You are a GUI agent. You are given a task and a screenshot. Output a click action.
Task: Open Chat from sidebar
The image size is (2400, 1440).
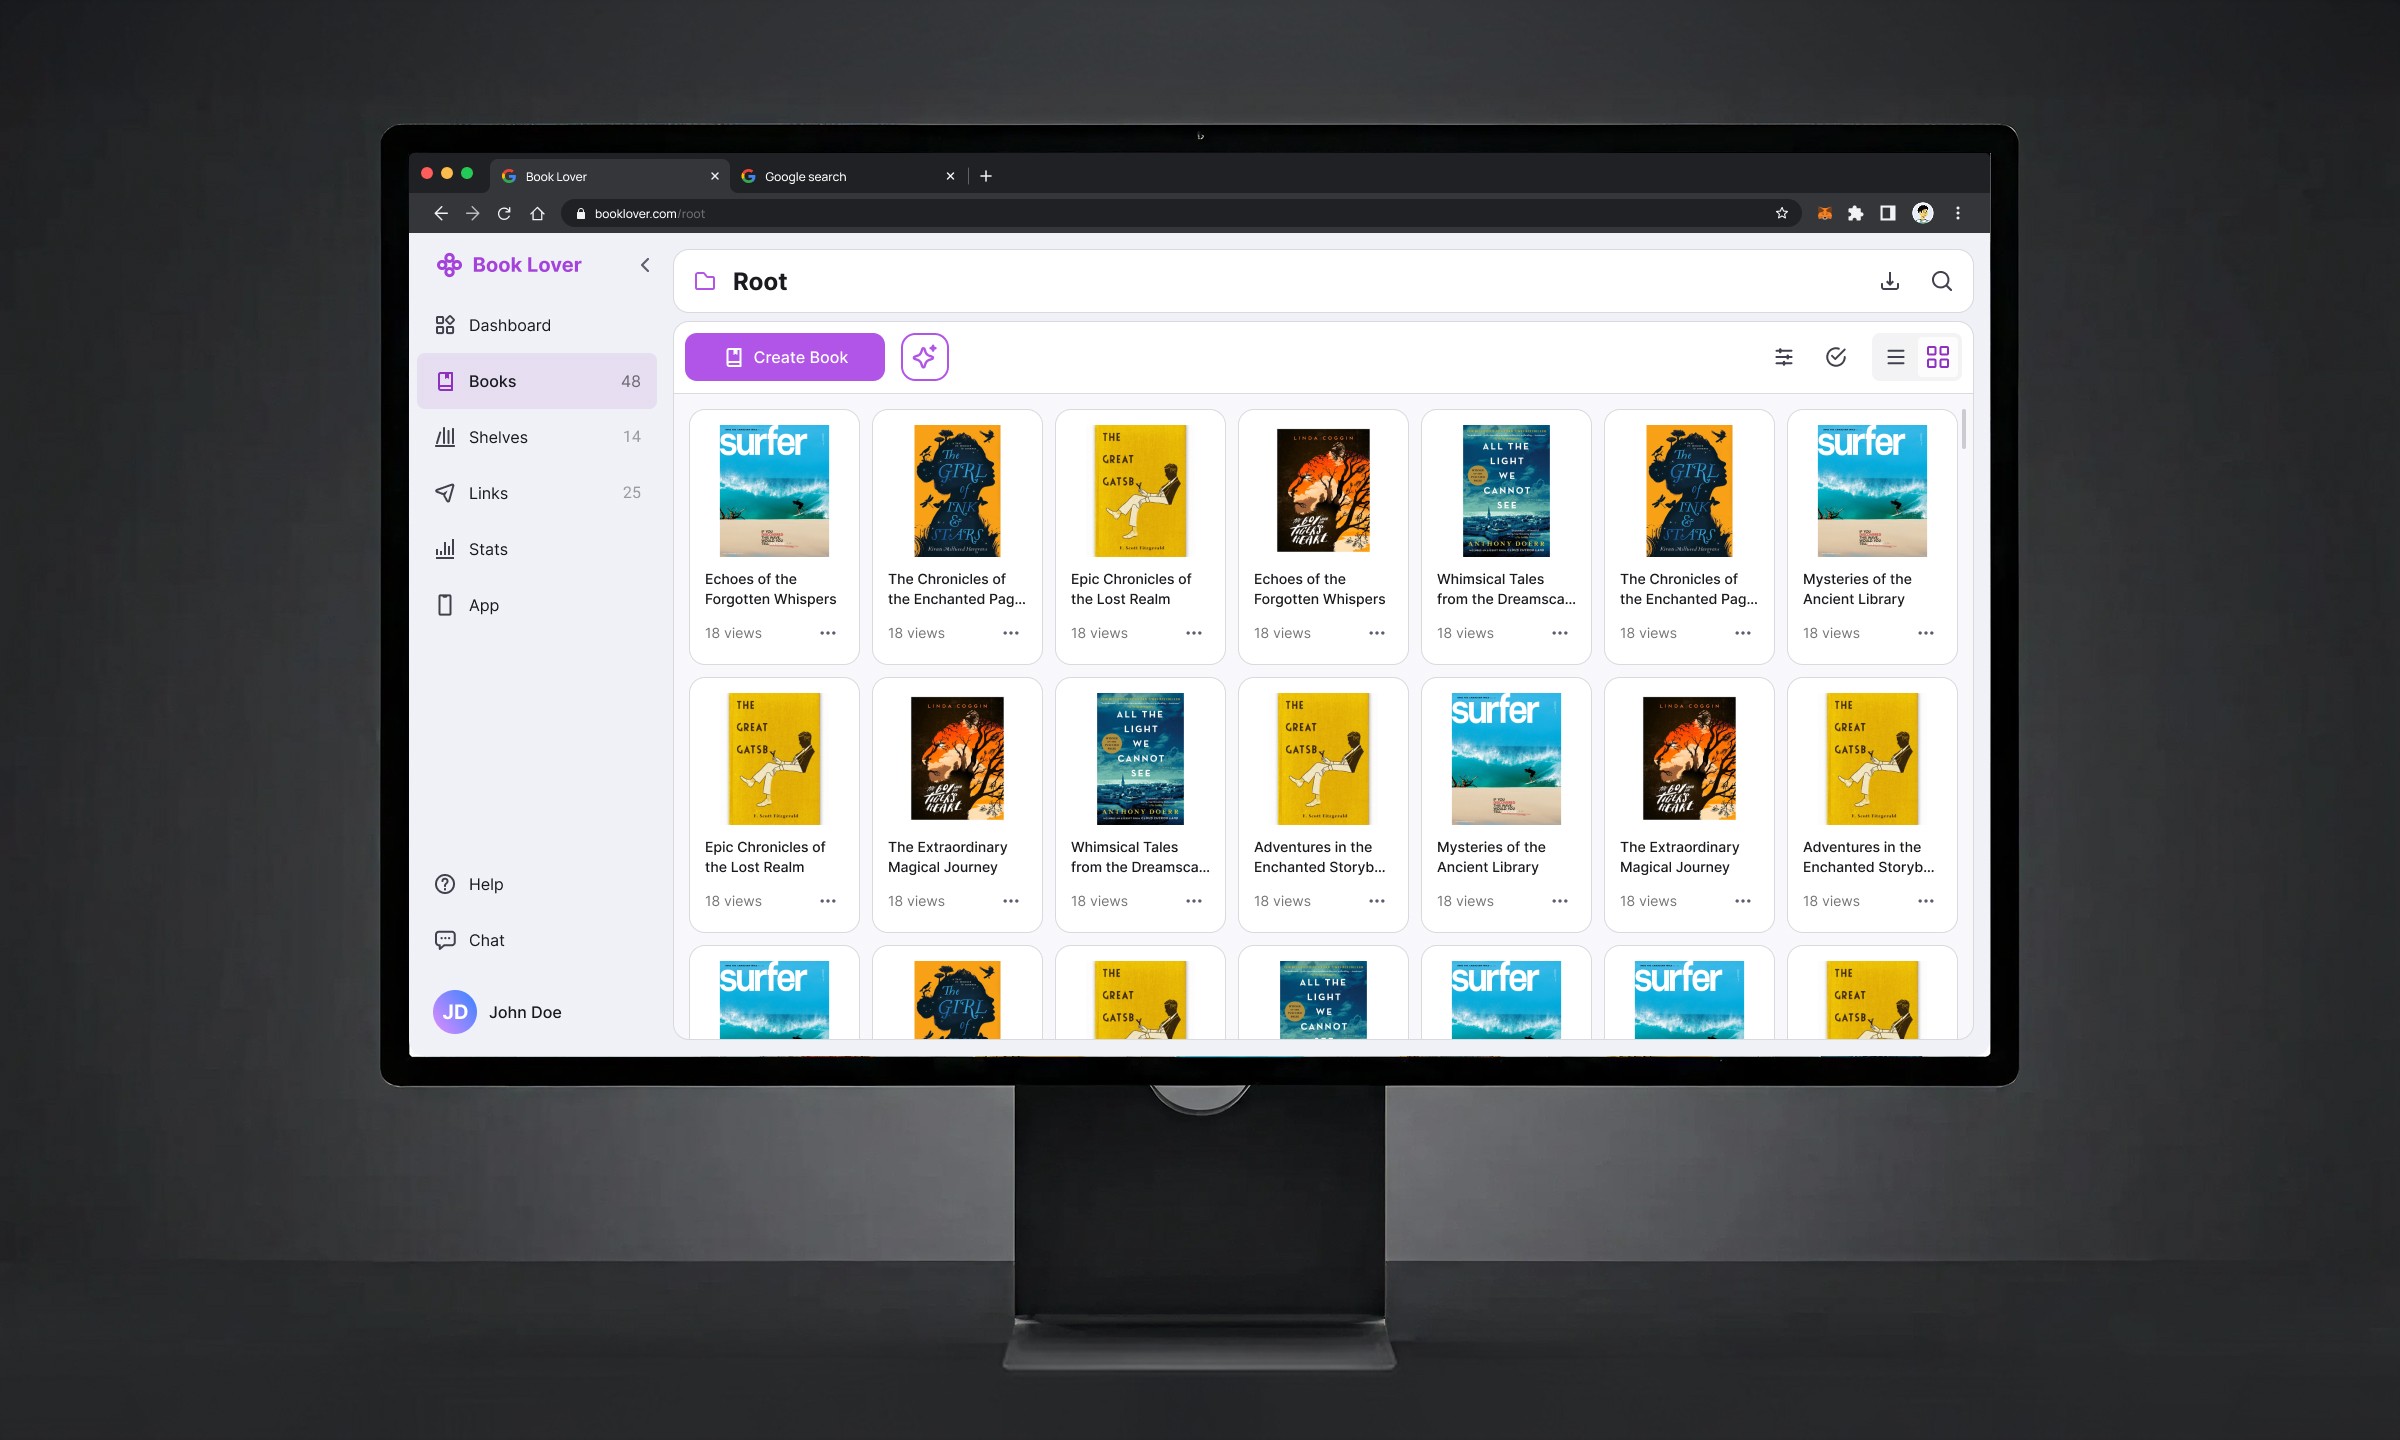pos(486,940)
